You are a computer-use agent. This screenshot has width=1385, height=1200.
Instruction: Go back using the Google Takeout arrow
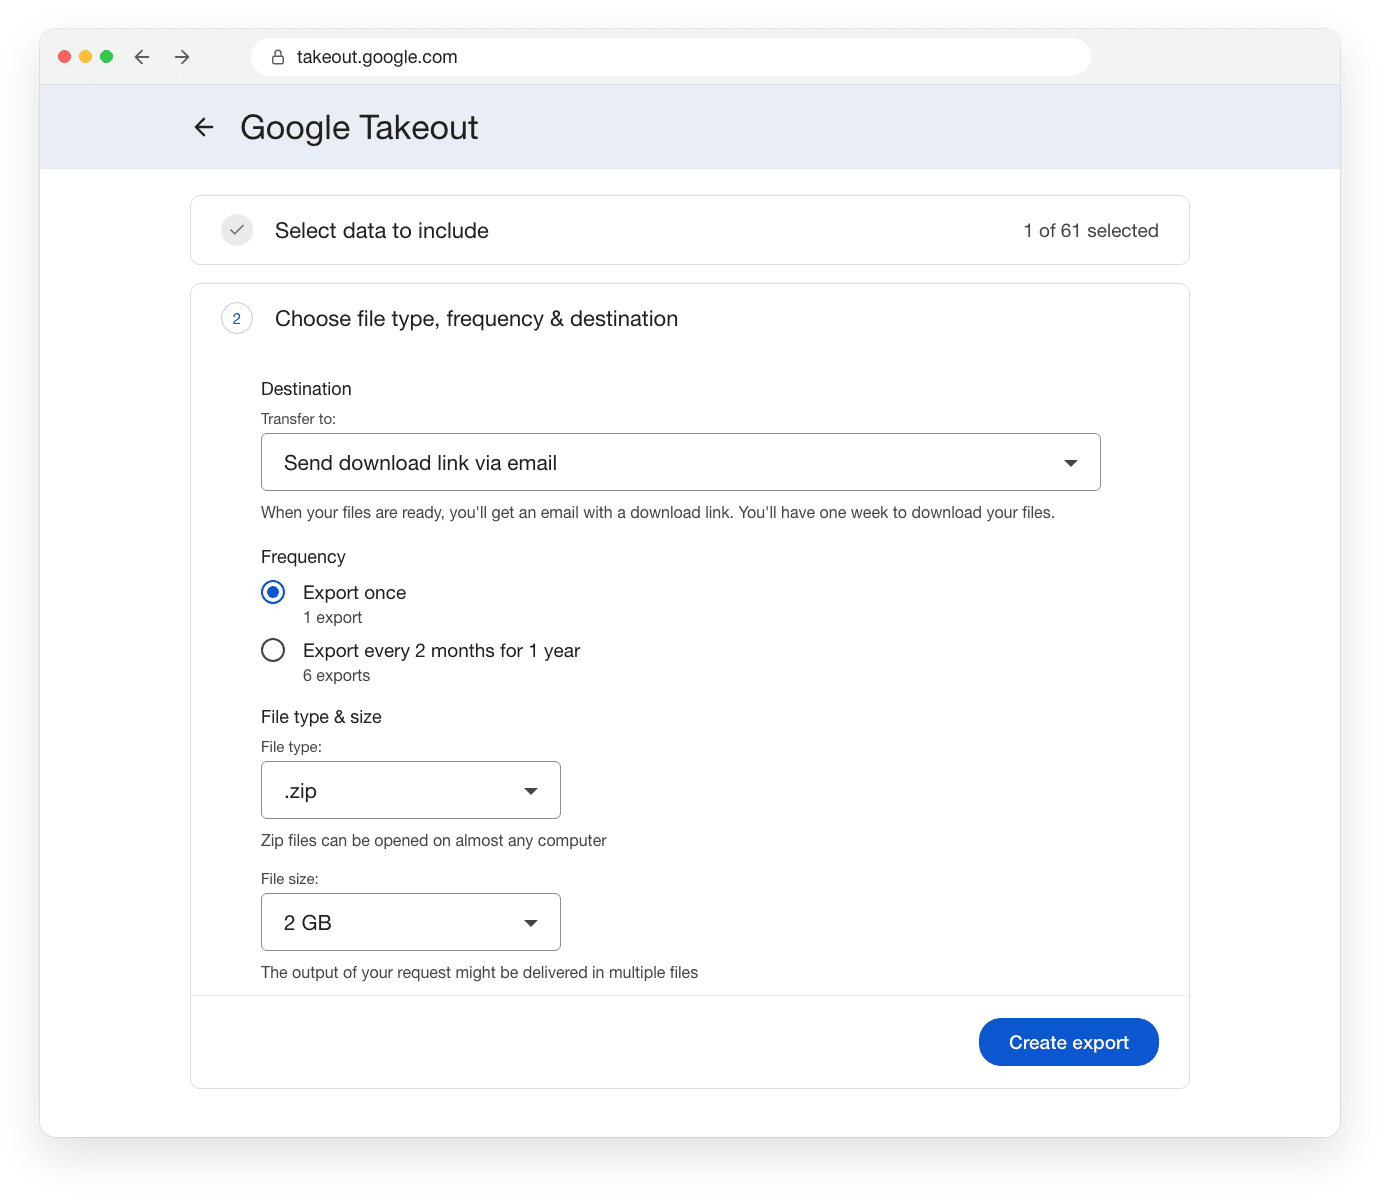pos(204,127)
